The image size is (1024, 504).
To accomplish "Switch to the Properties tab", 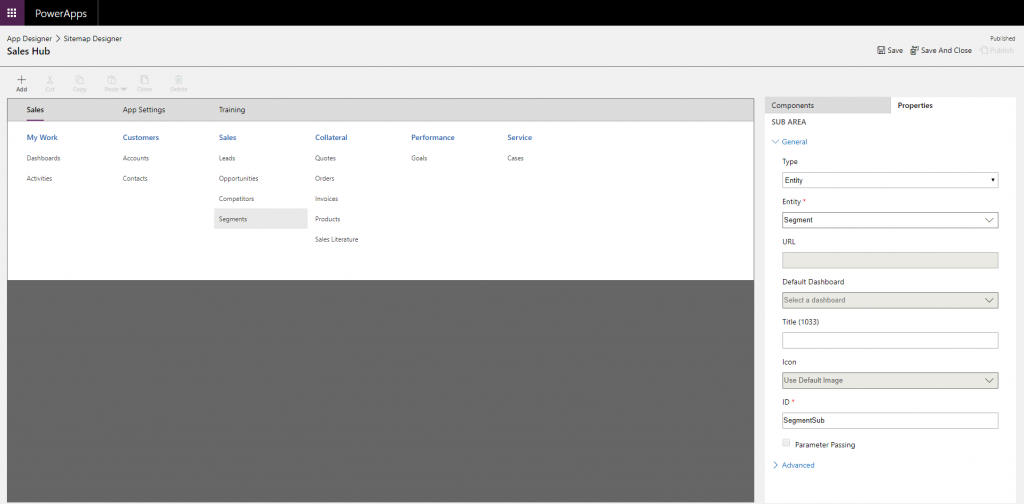I will [x=915, y=105].
